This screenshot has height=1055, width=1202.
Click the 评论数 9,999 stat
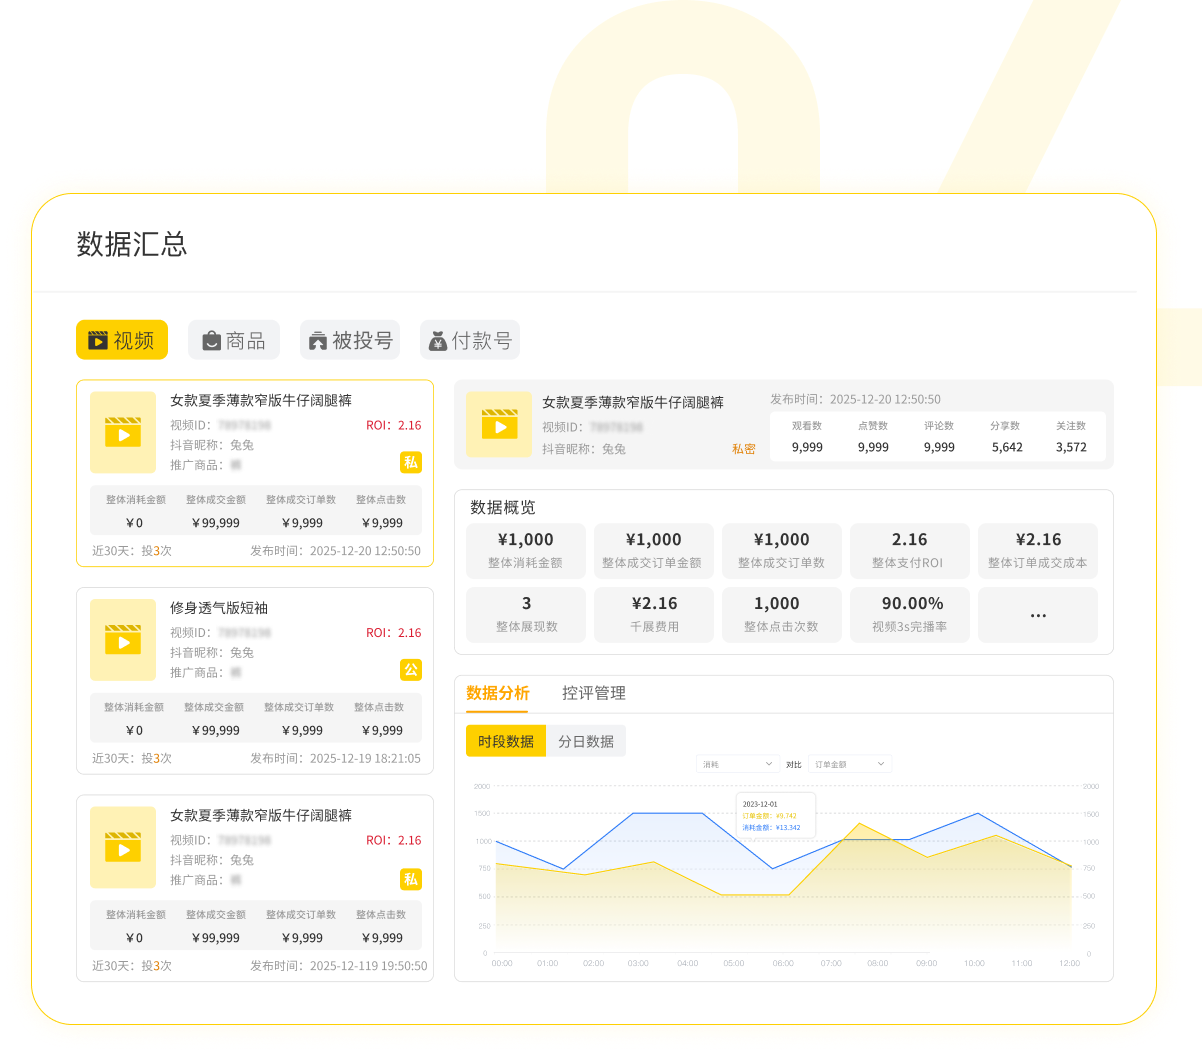click(939, 437)
